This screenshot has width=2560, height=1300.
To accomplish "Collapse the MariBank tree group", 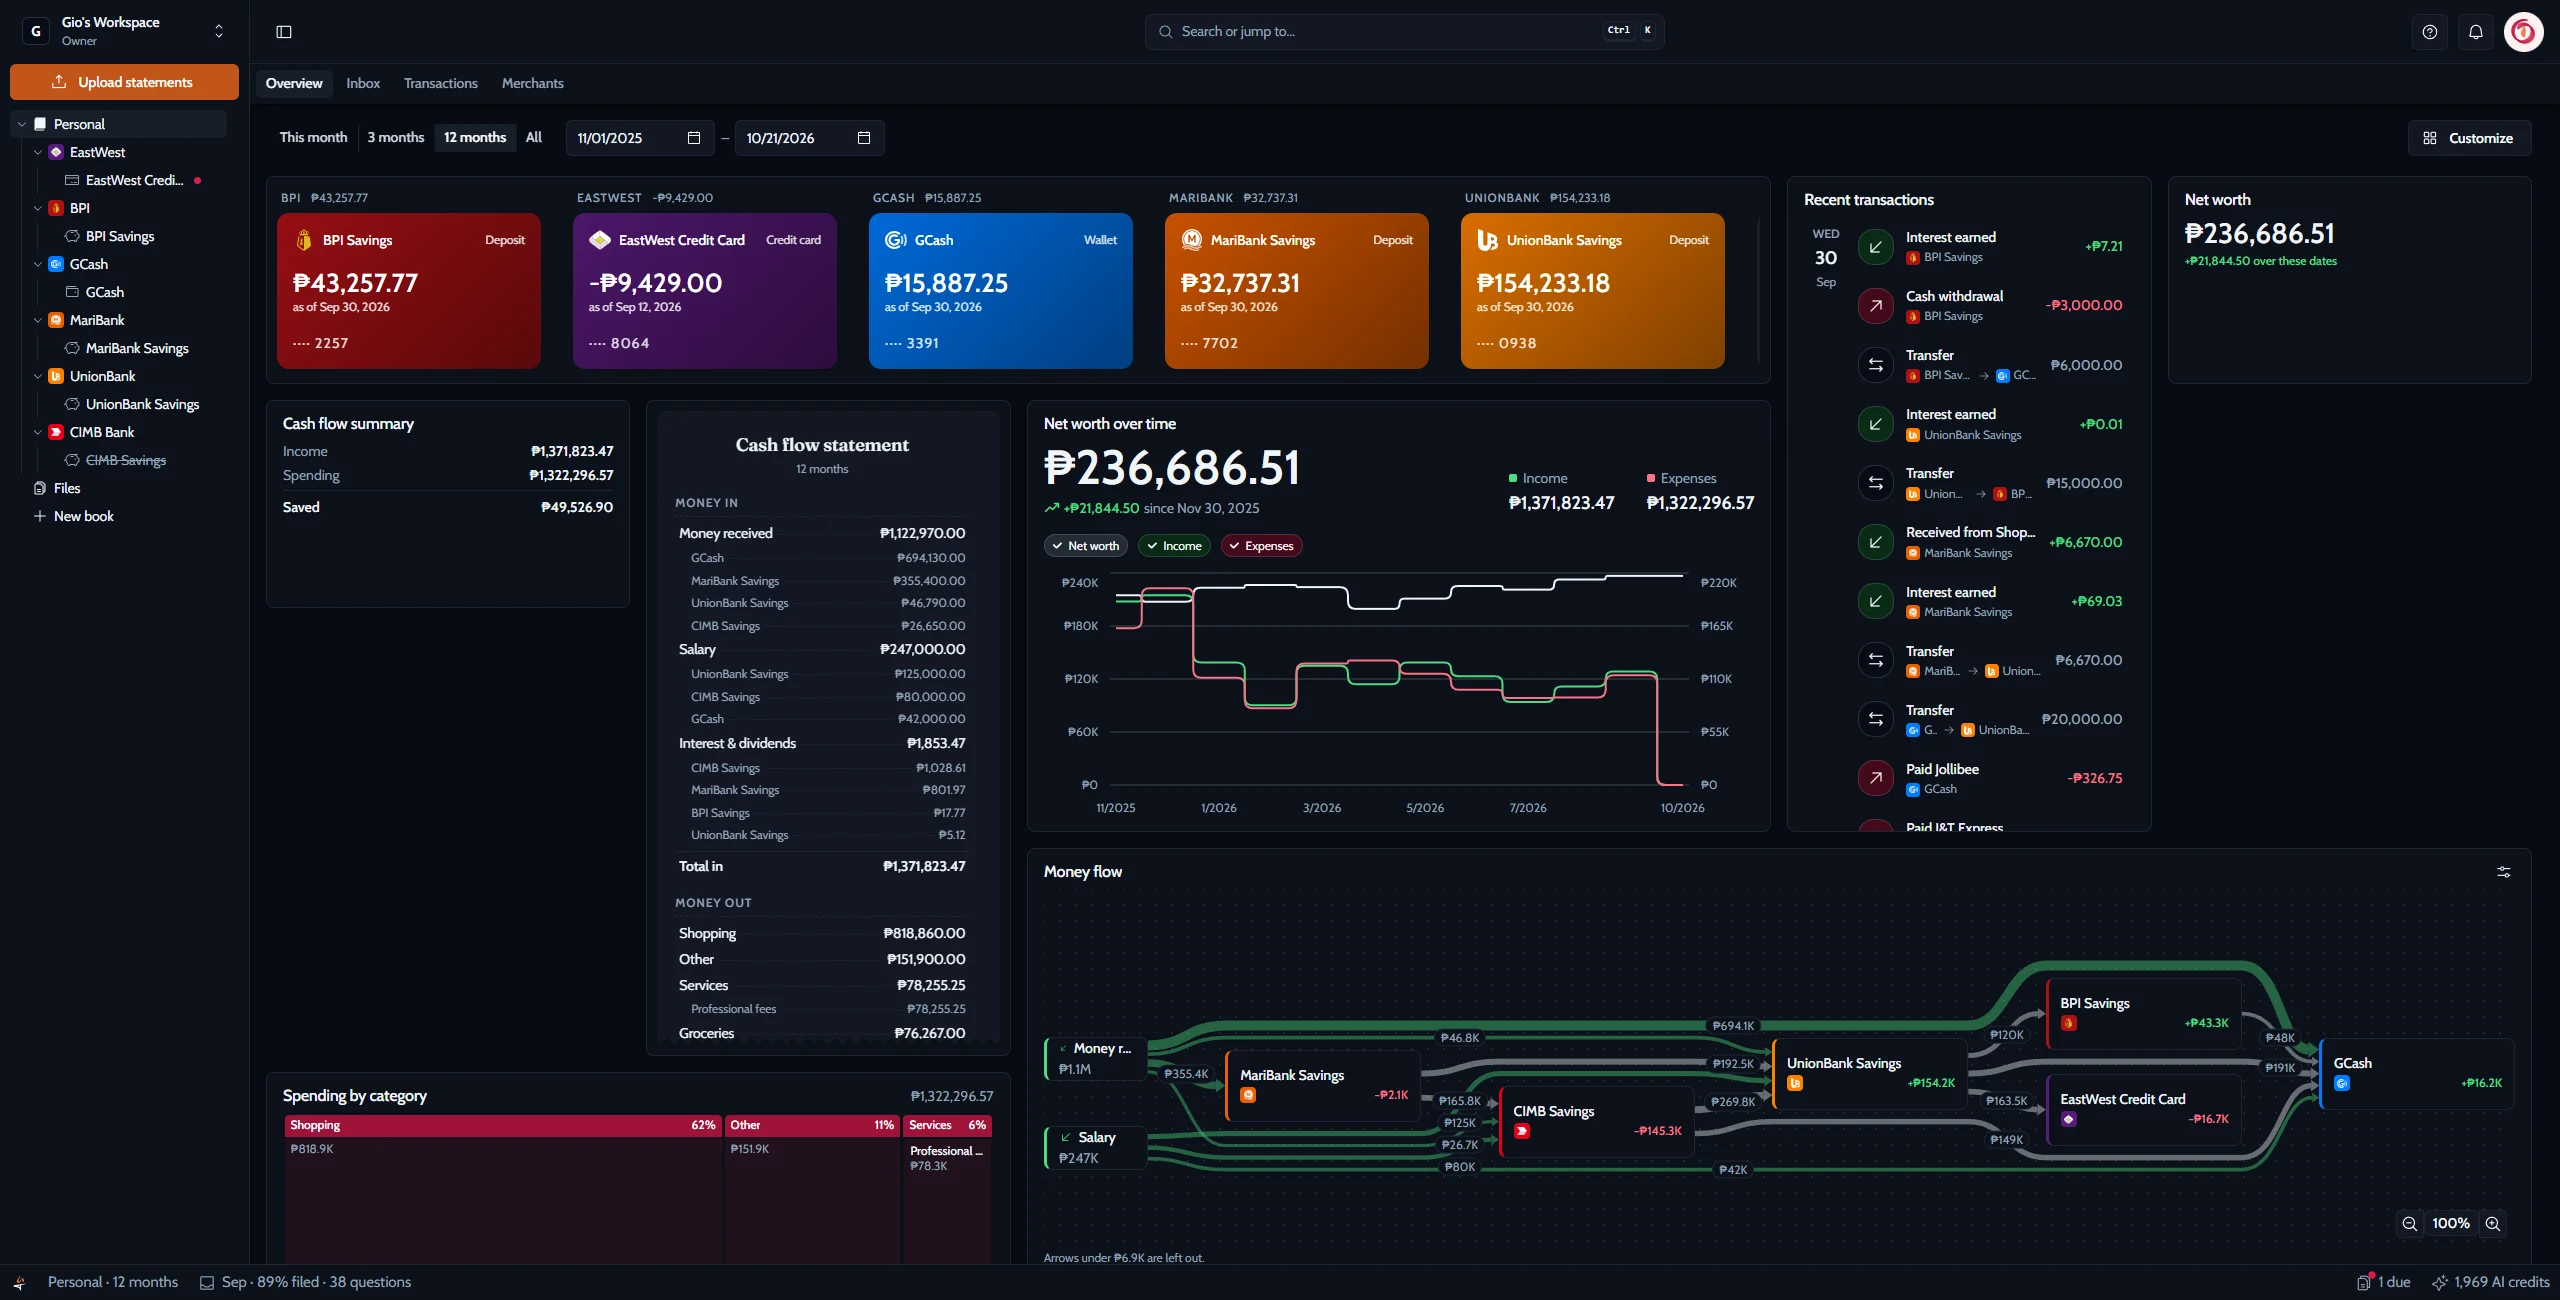I will 38,320.
